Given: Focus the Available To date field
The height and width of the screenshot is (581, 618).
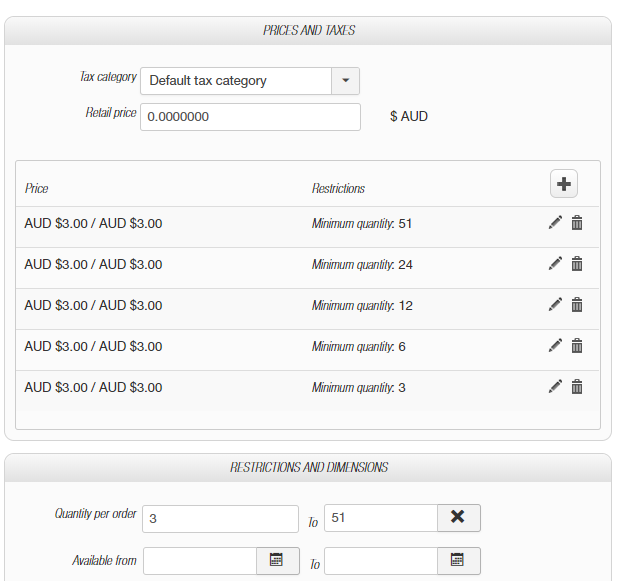Looking at the screenshot, I should point(381,561).
